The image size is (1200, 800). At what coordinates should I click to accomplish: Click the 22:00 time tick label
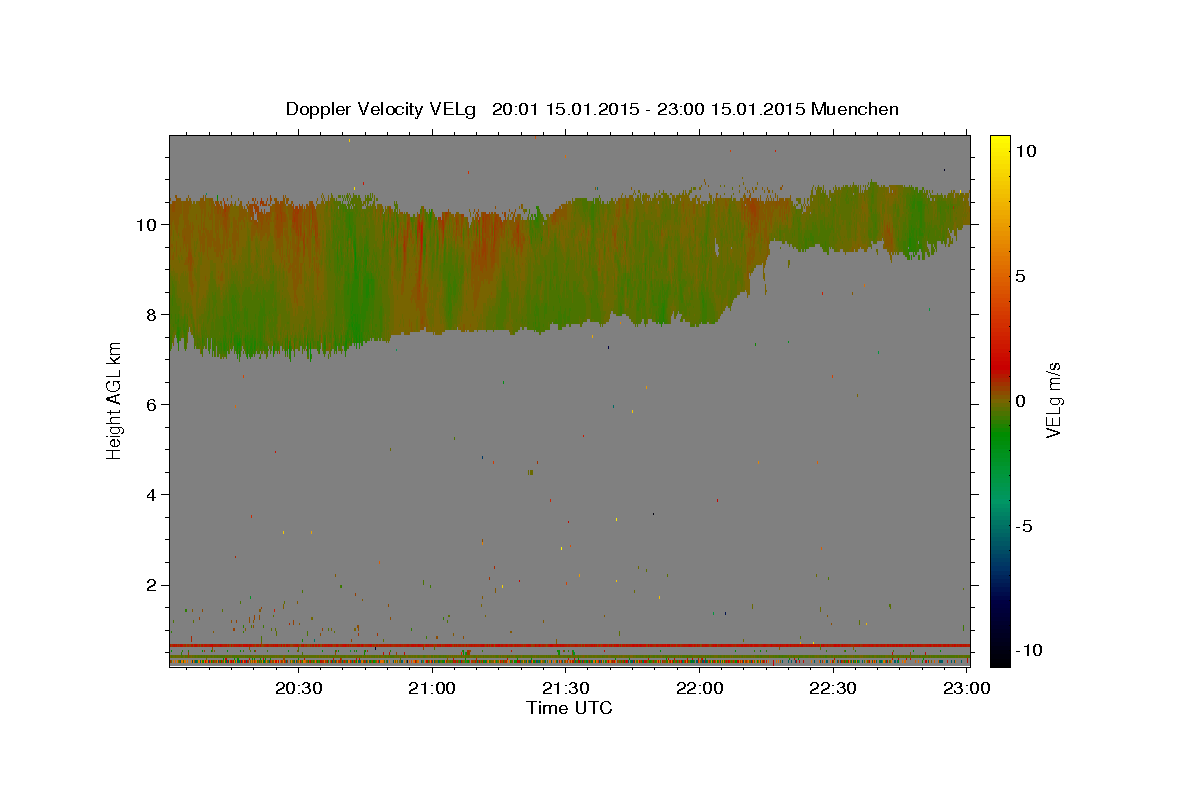pyautogui.click(x=700, y=688)
